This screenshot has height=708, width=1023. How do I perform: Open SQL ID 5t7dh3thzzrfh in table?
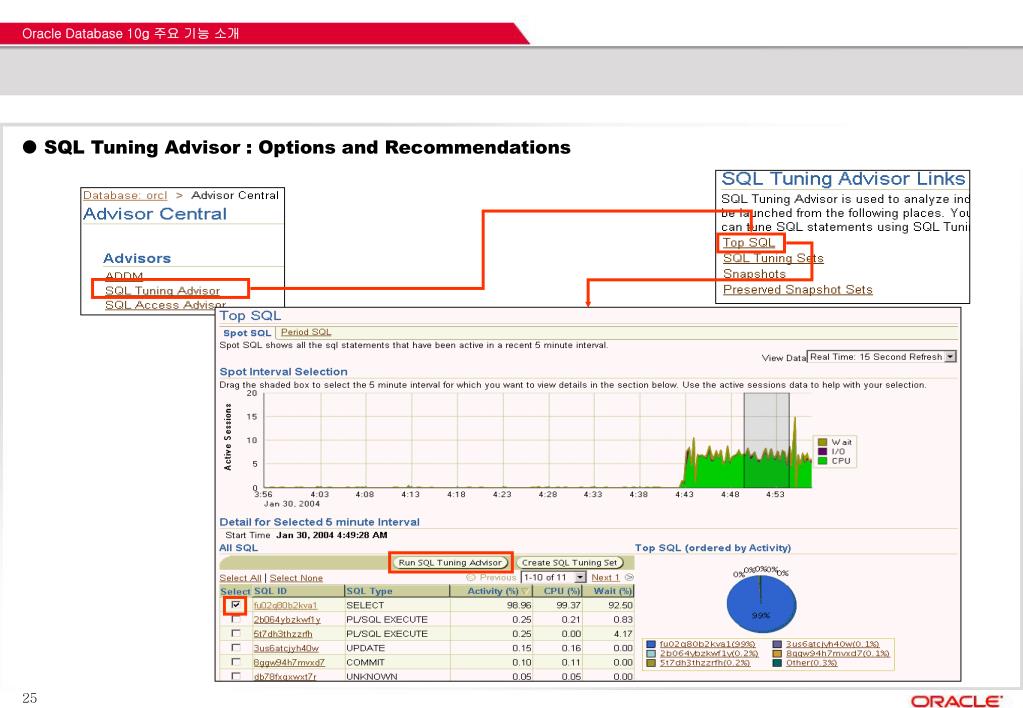[x=282, y=634]
